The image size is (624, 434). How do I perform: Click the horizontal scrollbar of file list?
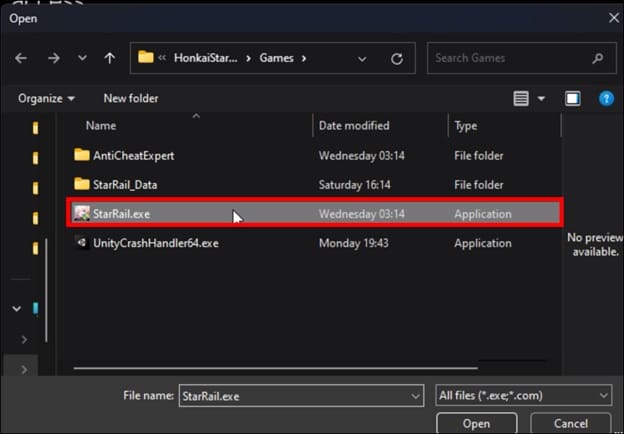(x=275, y=368)
